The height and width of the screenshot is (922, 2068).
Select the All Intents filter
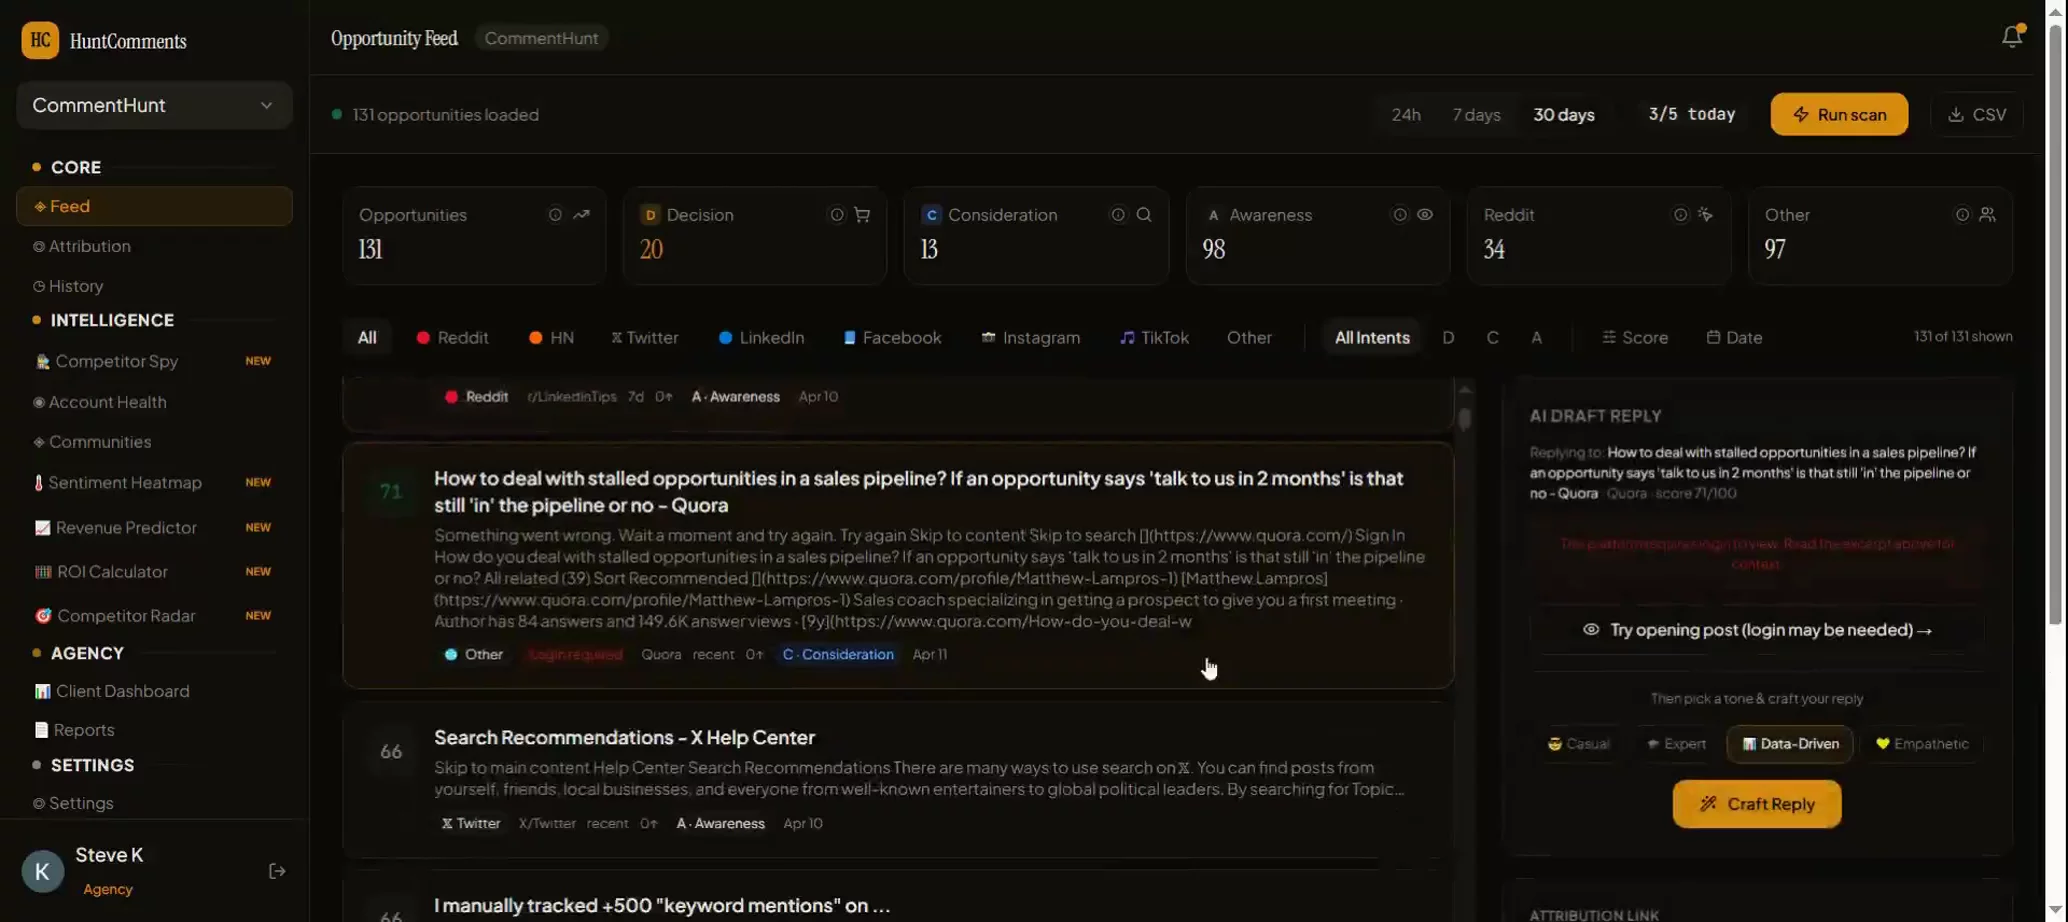click(x=1372, y=338)
